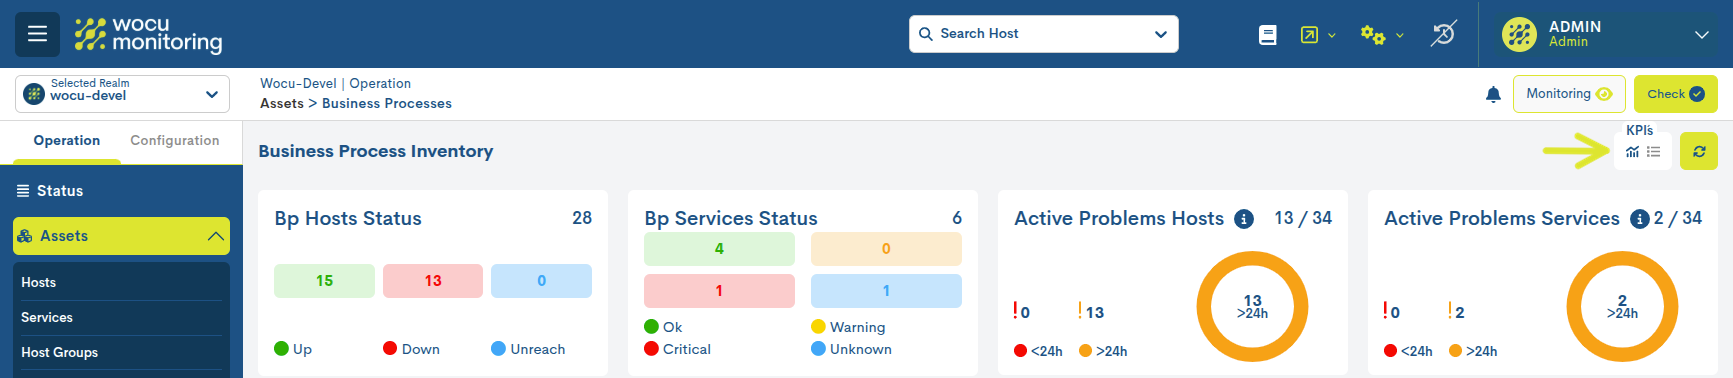The image size is (1733, 378).
Task: Click the Assets cubes icon
Action: [x=25, y=236]
